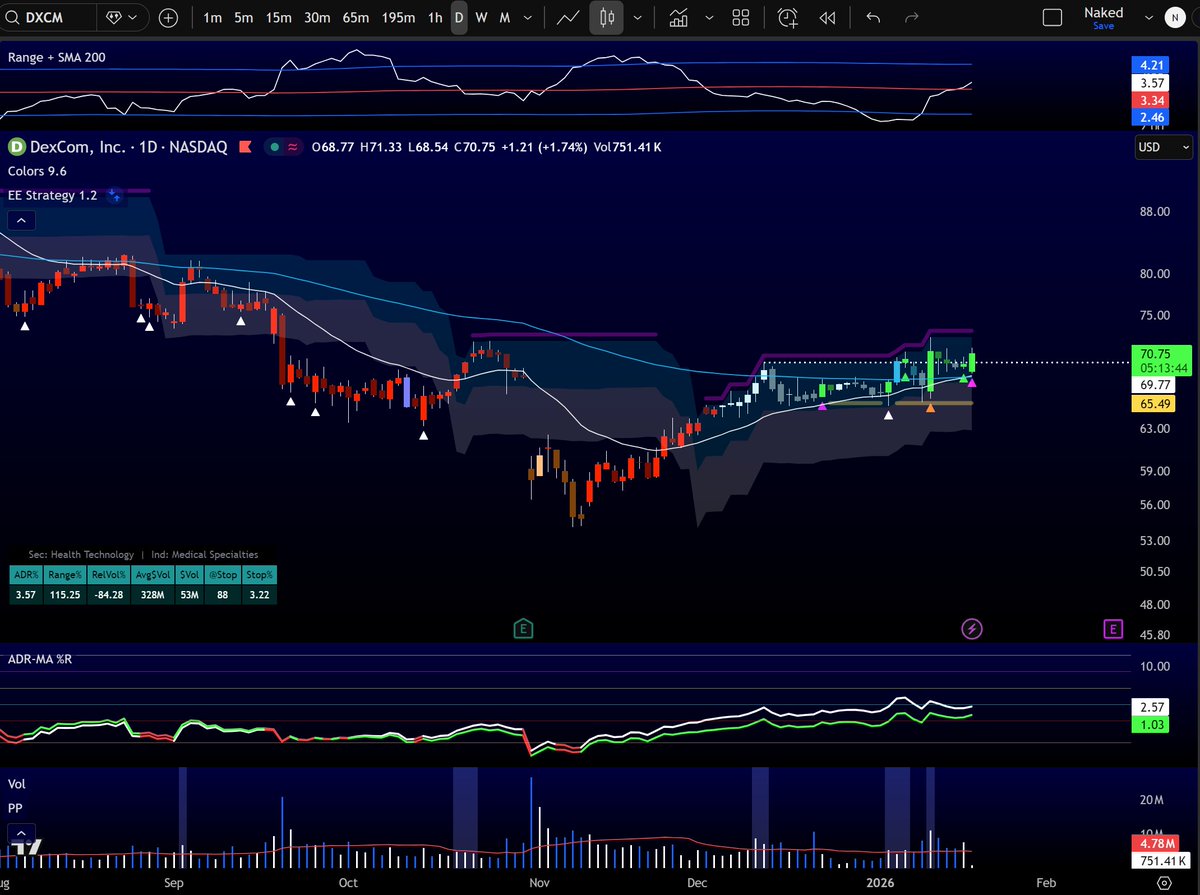The image size is (1200, 895).
Task: Collapse the indicator legend with chevron
Action: [21, 221]
